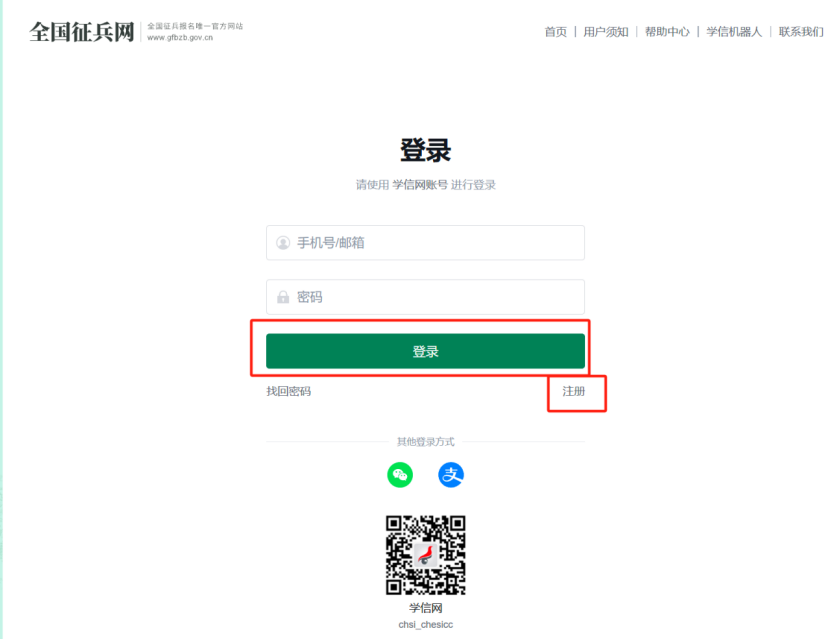This screenshot has height=639, width=831.
Task: Open 学信机器人 in top navigation
Action: click(x=734, y=32)
